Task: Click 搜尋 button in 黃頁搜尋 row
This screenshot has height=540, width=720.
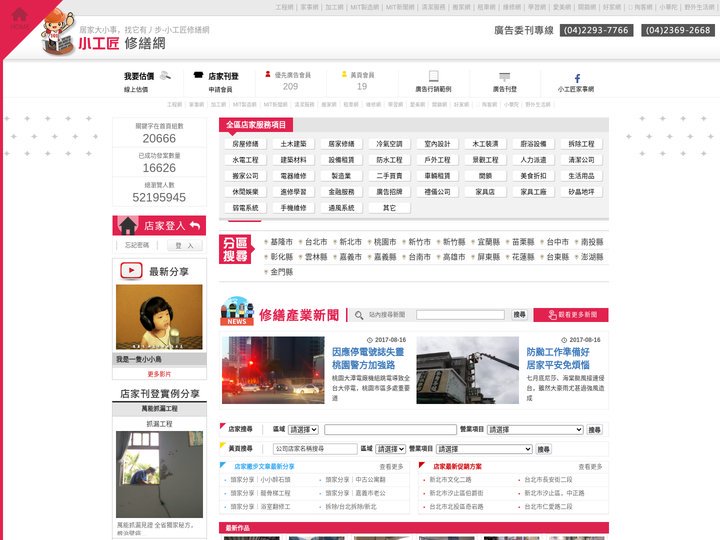Action: click(x=544, y=449)
